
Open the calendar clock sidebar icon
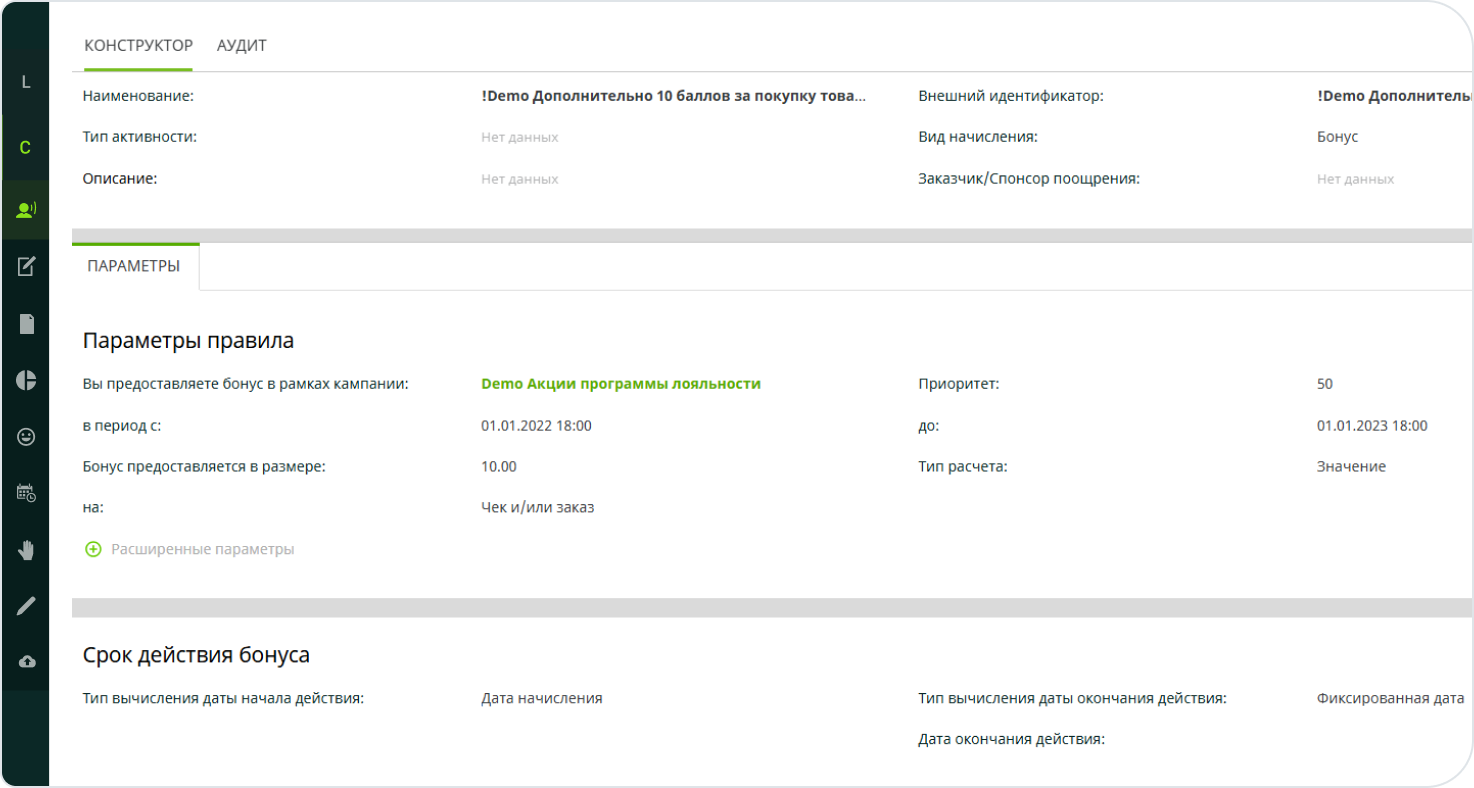tap(26, 492)
